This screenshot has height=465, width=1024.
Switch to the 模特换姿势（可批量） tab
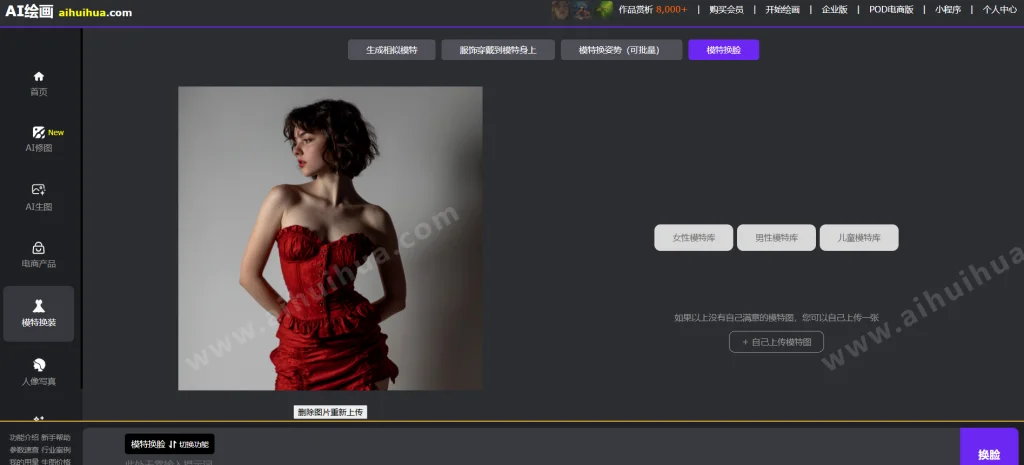pyautogui.click(x=621, y=50)
